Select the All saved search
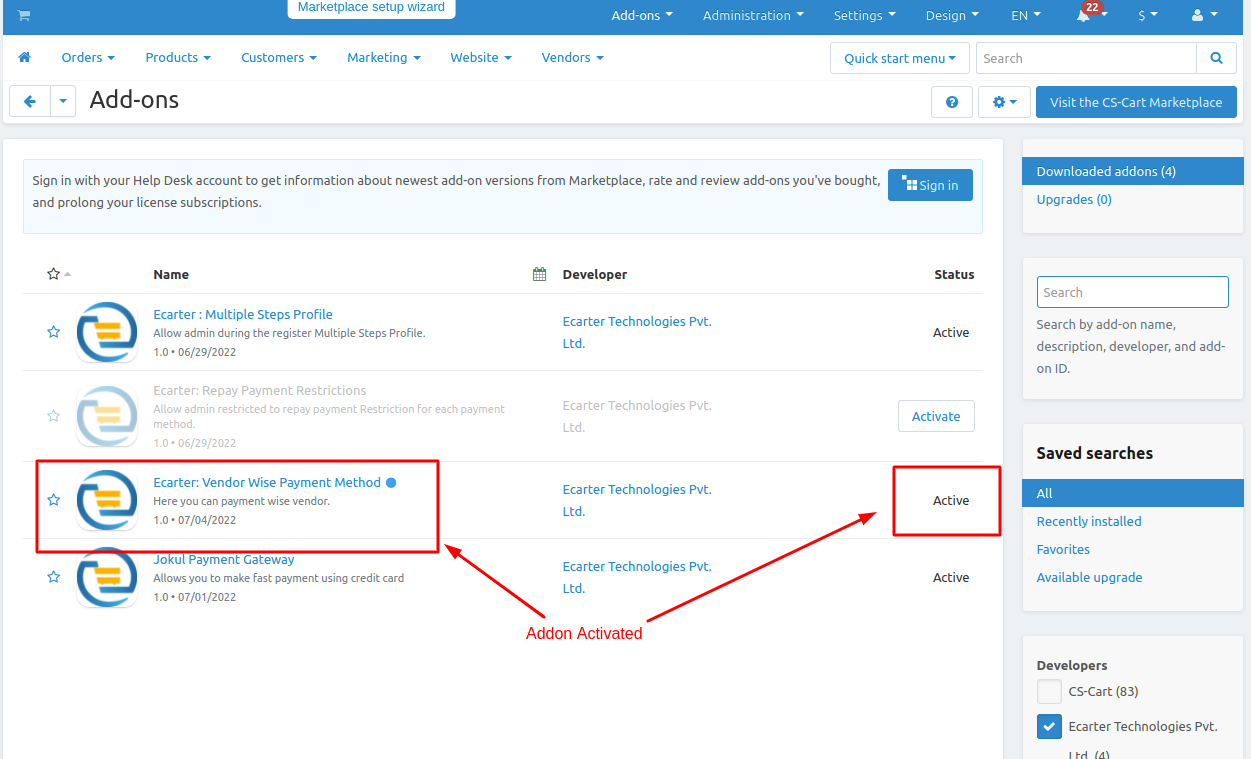 [1132, 494]
